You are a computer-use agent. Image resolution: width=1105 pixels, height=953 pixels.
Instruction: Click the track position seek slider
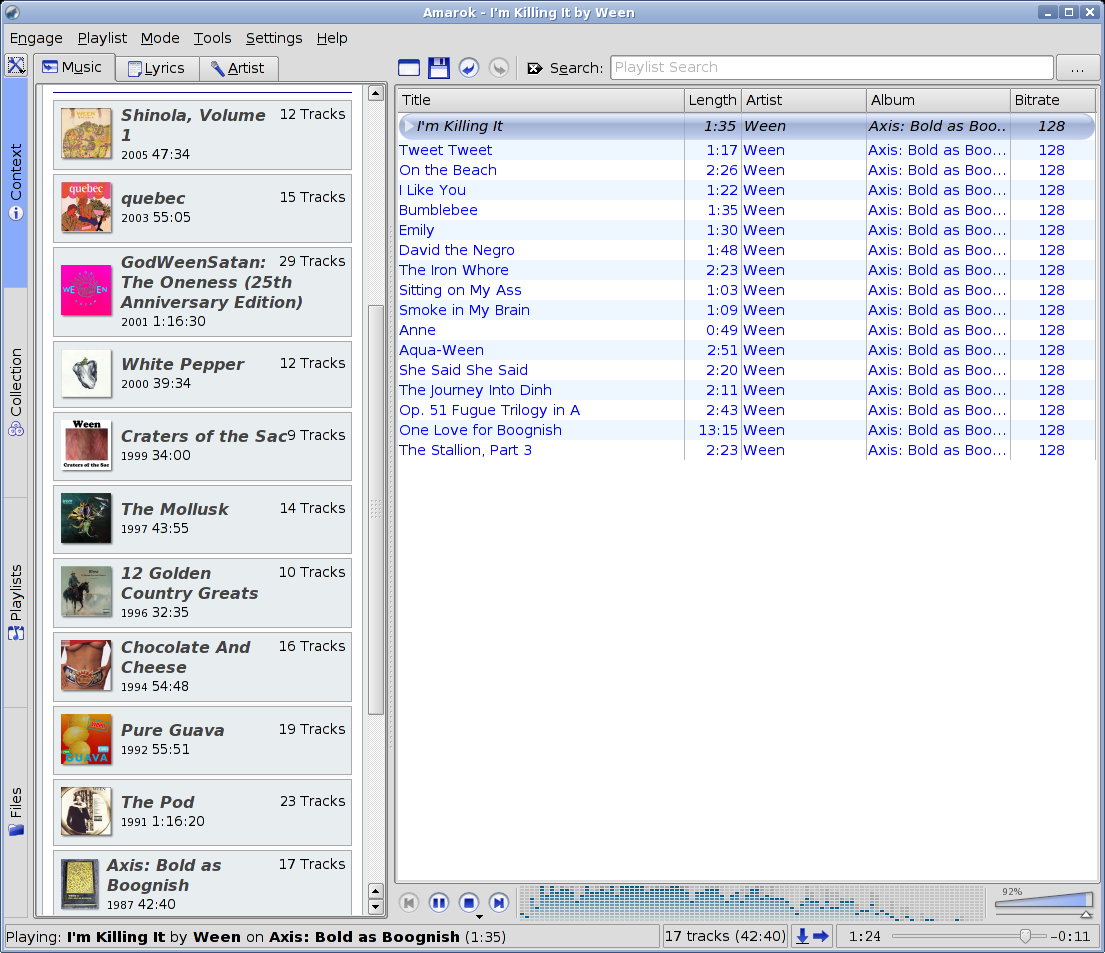(968, 936)
